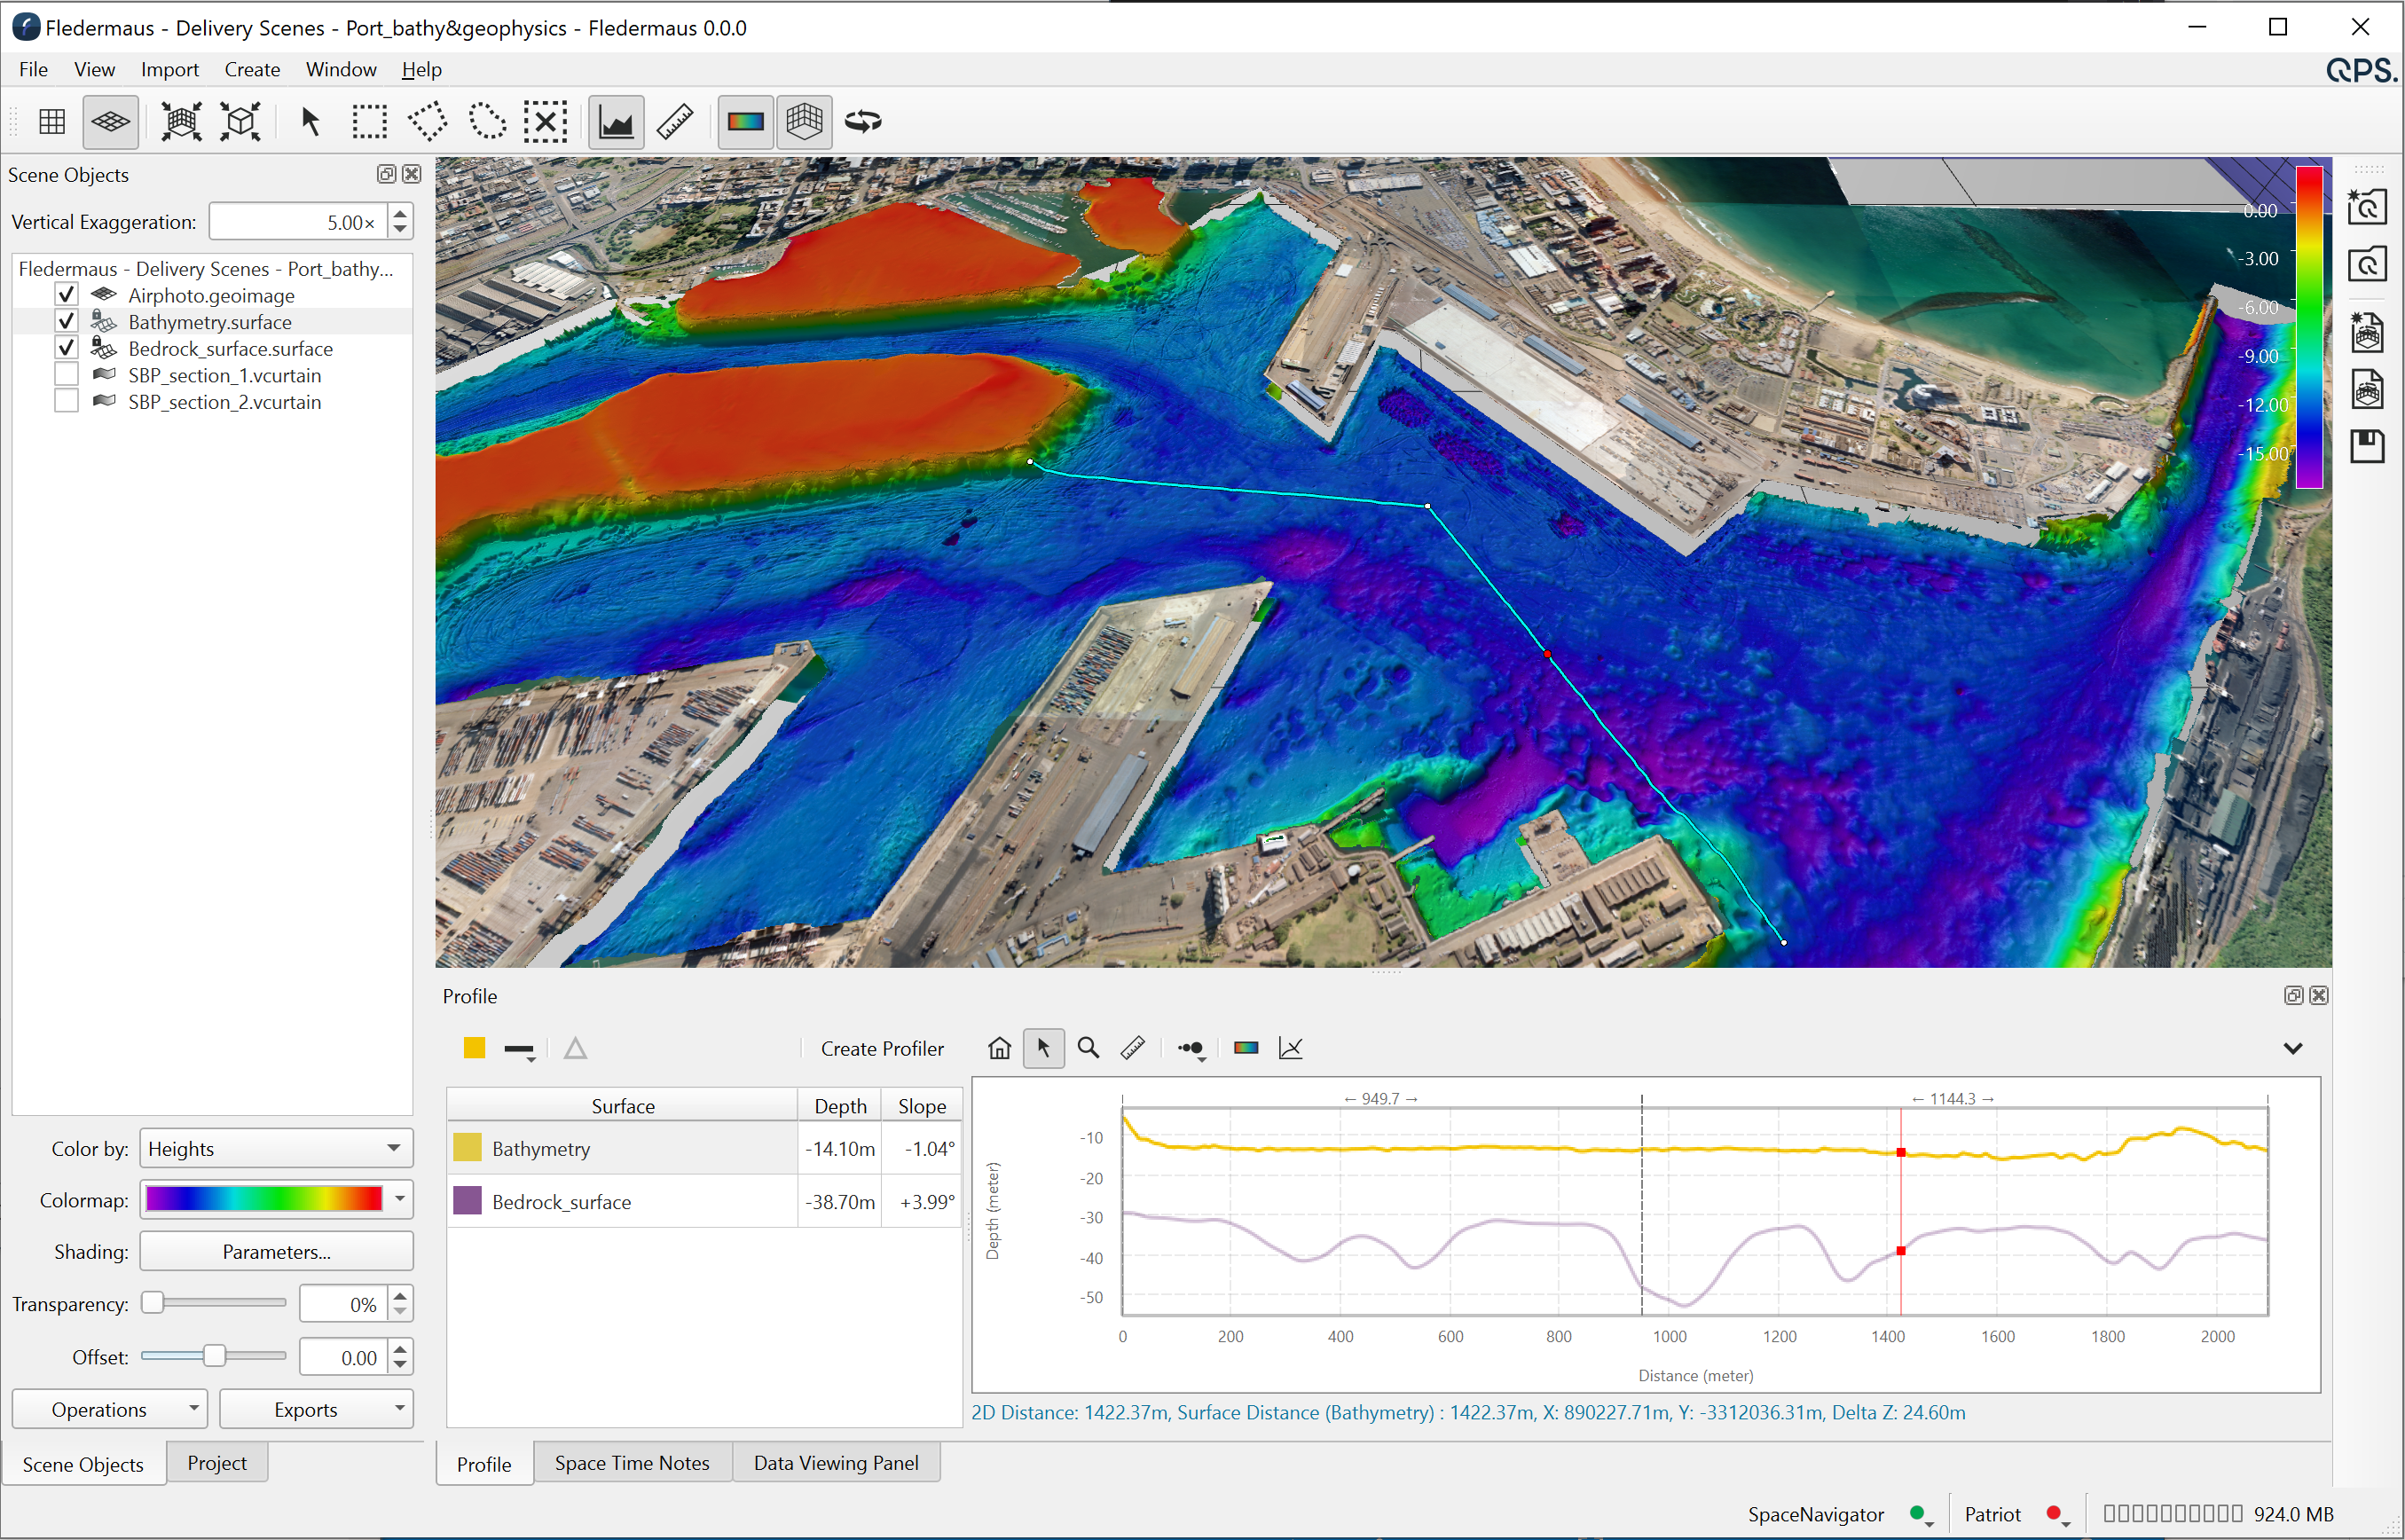Open the Color by Heights dropdown
Image resolution: width=2405 pixels, height=1540 pixels.
click(x=276, y=1148)
